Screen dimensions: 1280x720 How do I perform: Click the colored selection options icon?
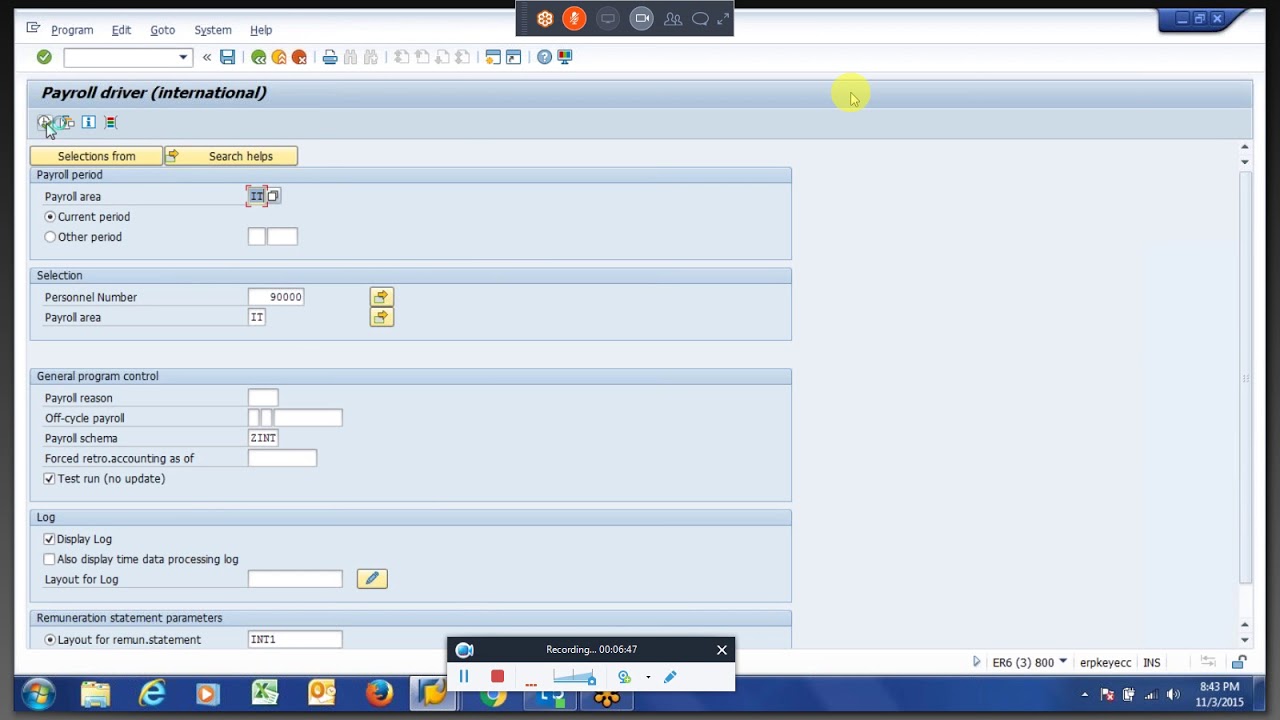[x=111, y=122]
